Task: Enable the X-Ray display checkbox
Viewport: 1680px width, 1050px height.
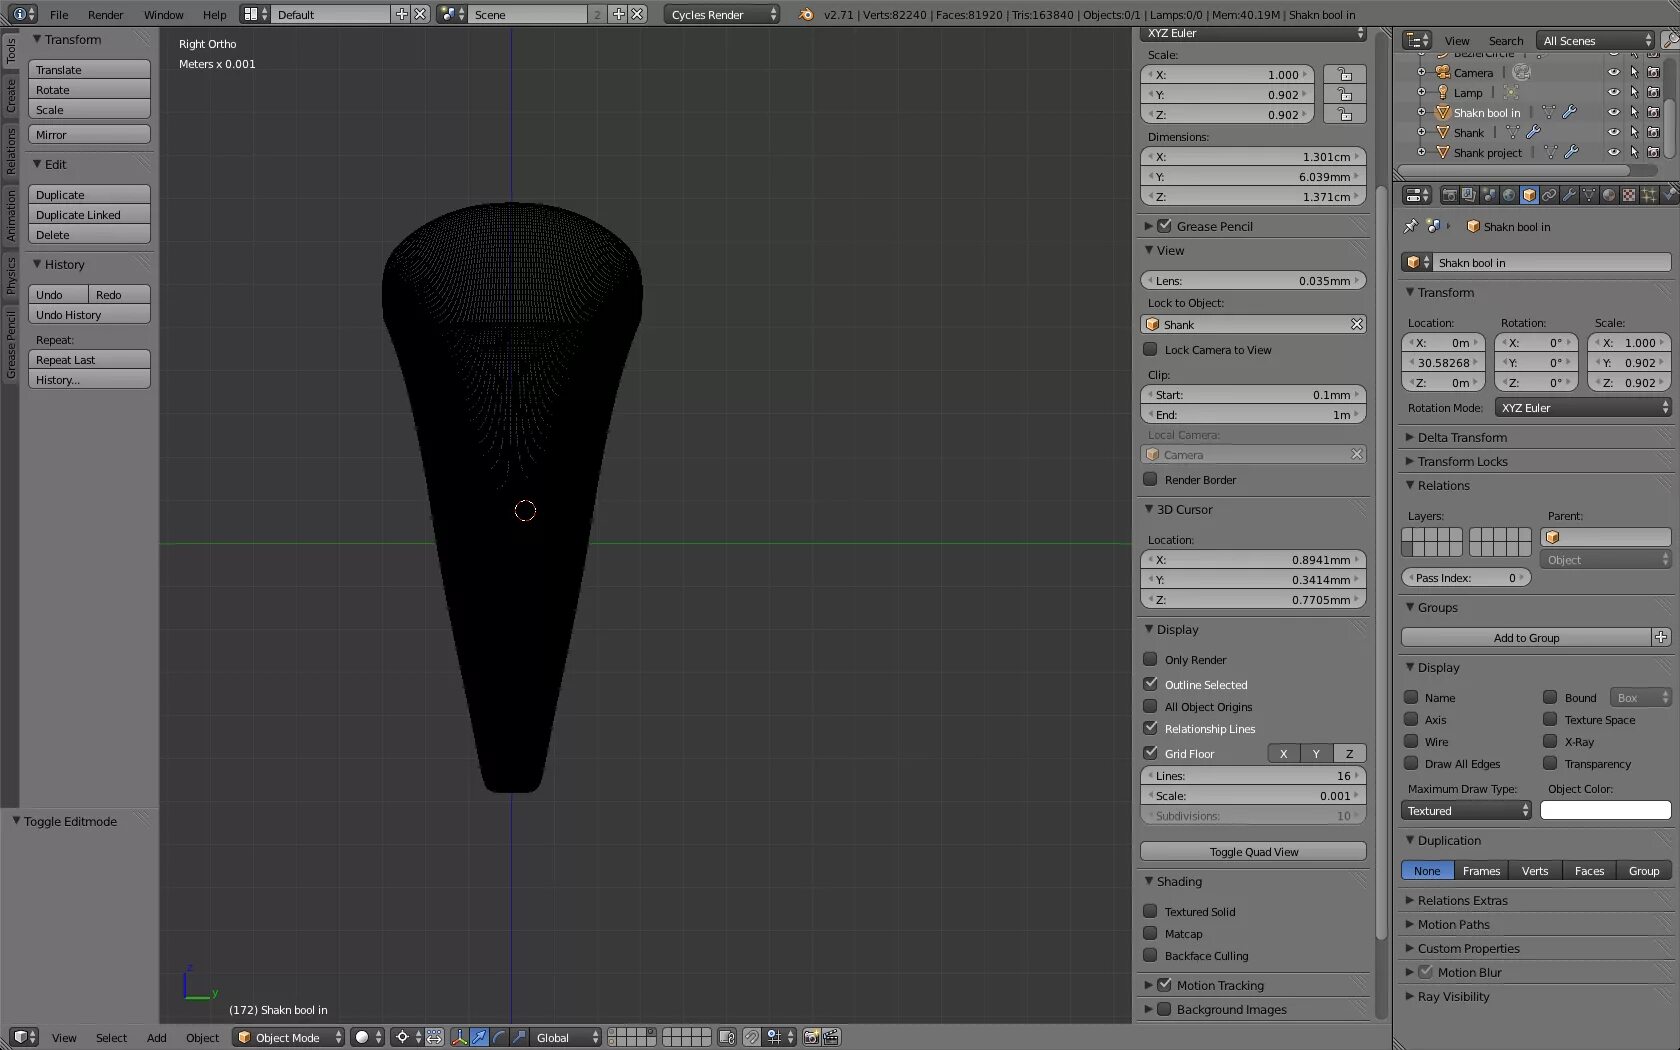Action: [1550, 741]
